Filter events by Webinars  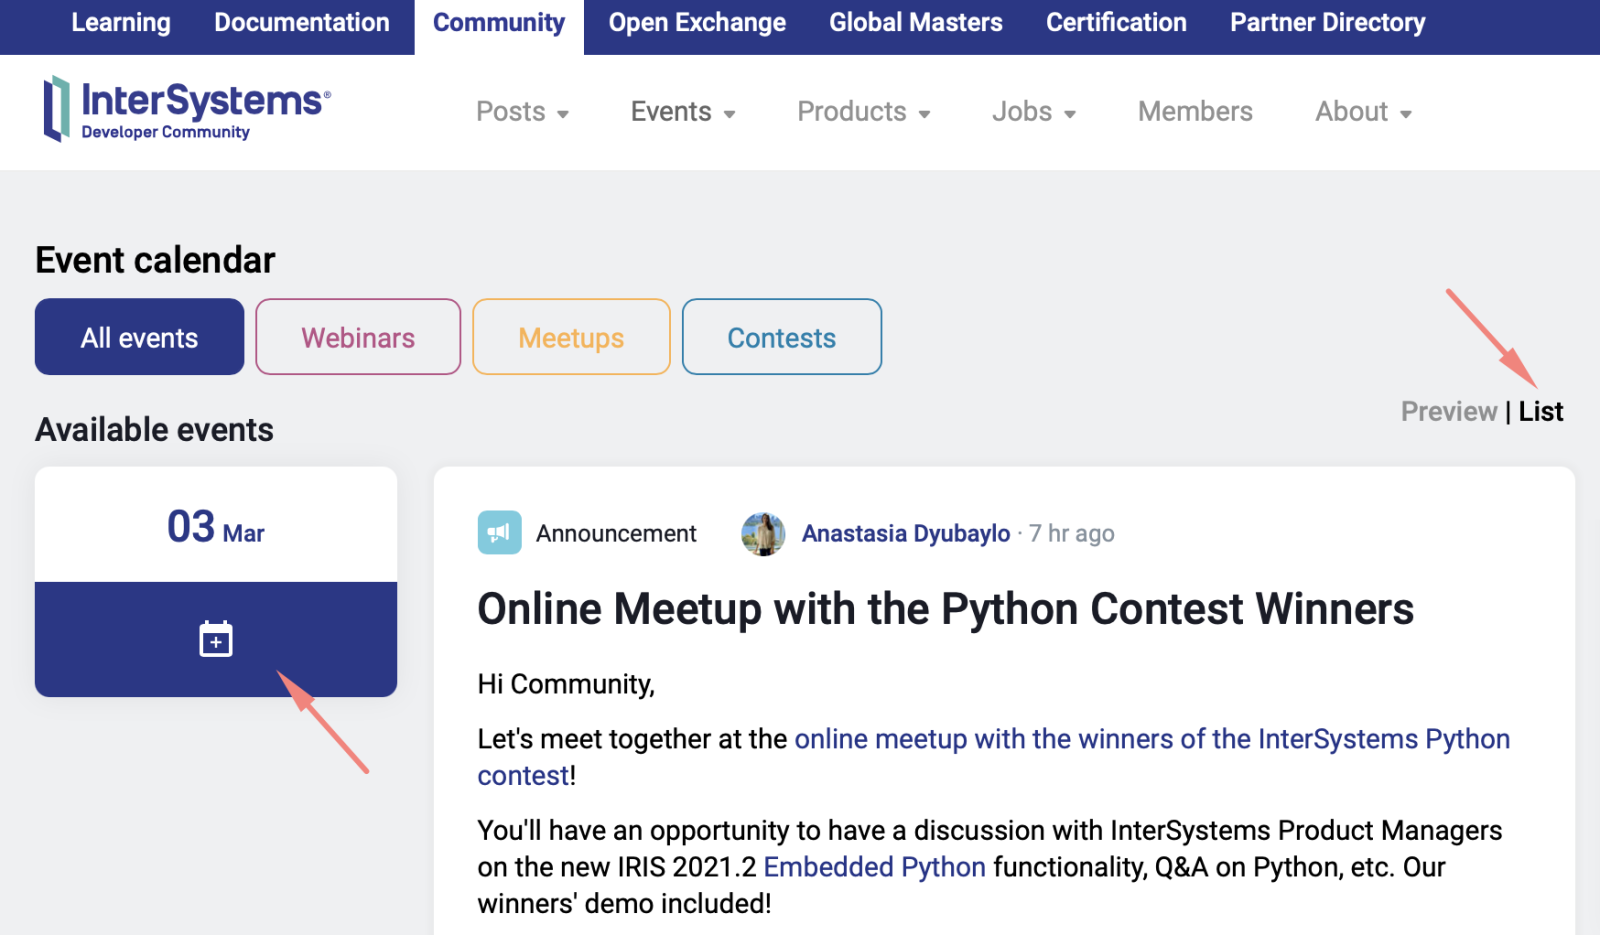358,337
